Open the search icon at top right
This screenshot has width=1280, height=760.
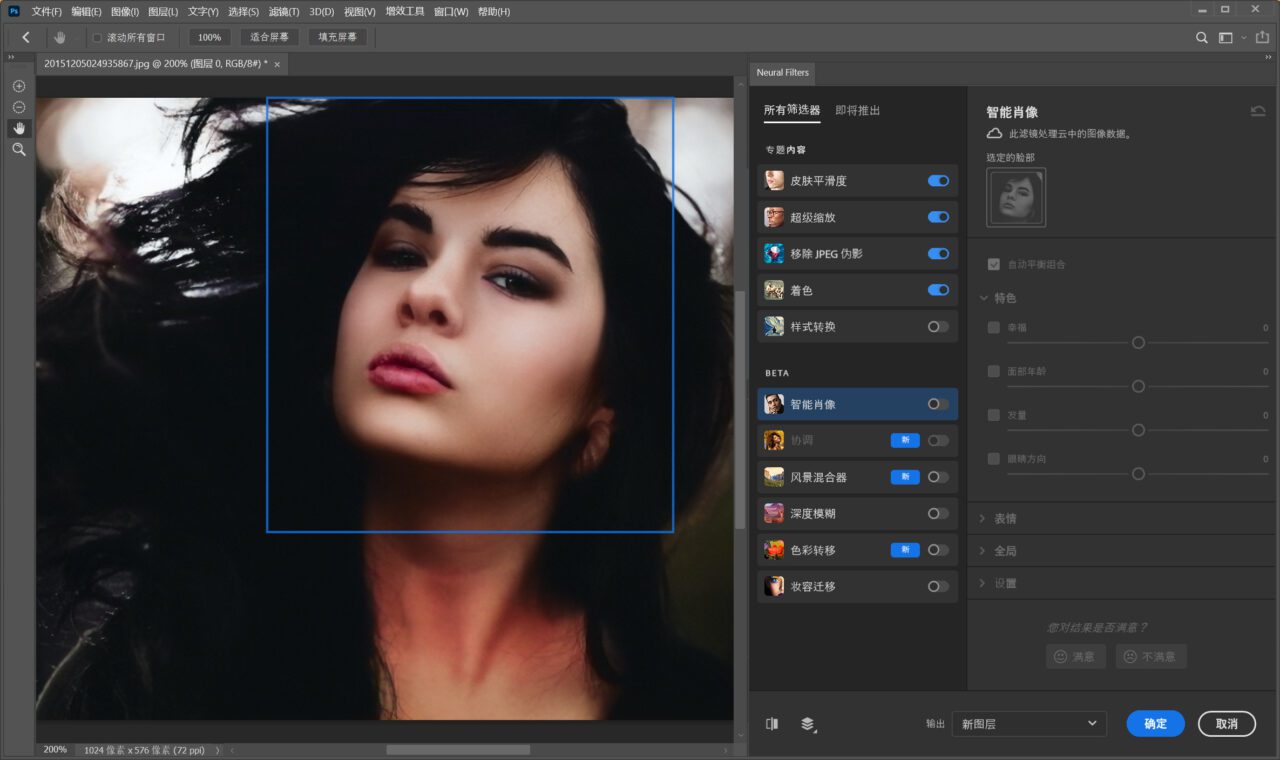1202,38
